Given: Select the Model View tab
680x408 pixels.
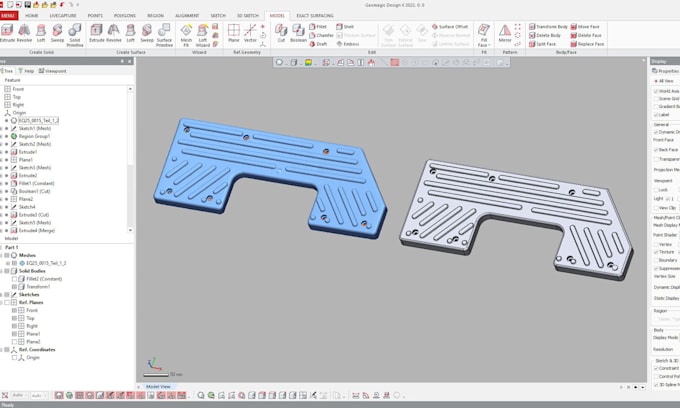Looking at the screenshot, I should point(158,386).
